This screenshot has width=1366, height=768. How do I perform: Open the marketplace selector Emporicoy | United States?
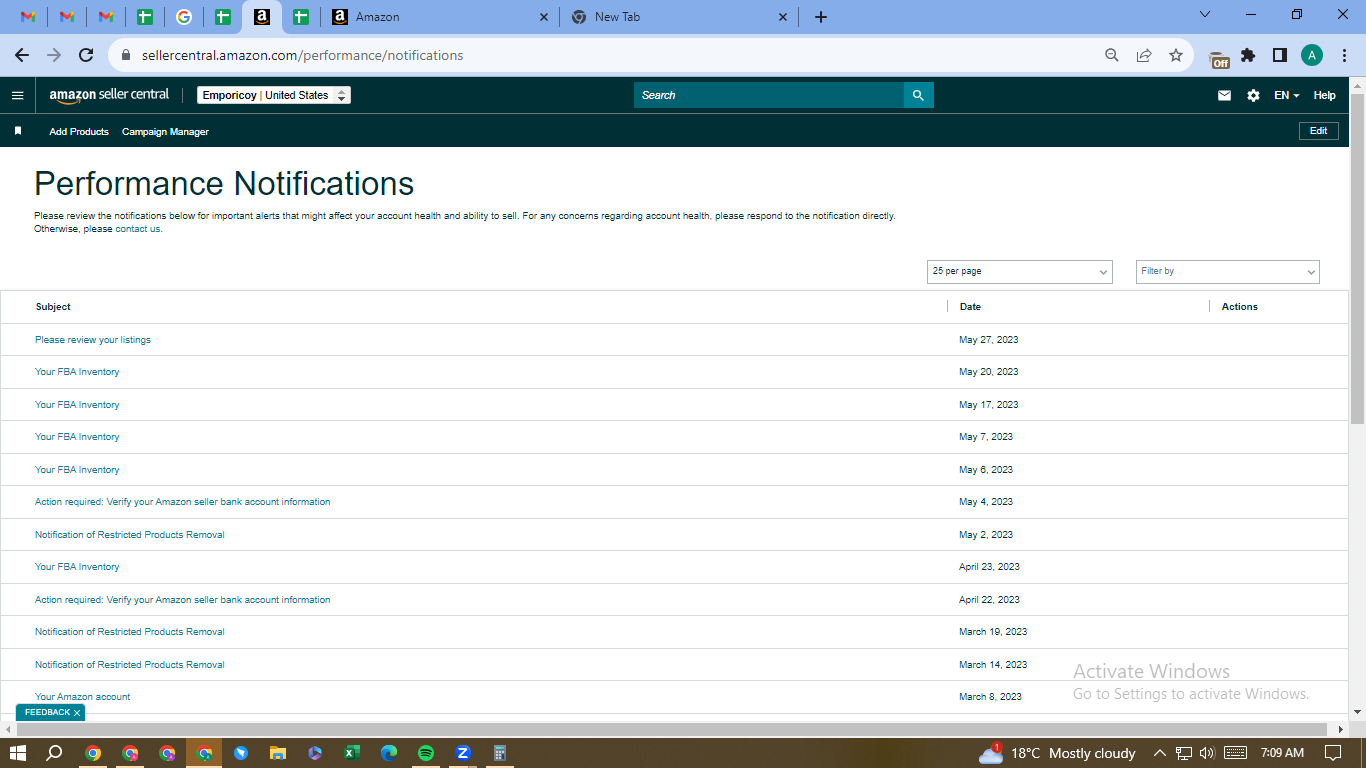(274, 95)
